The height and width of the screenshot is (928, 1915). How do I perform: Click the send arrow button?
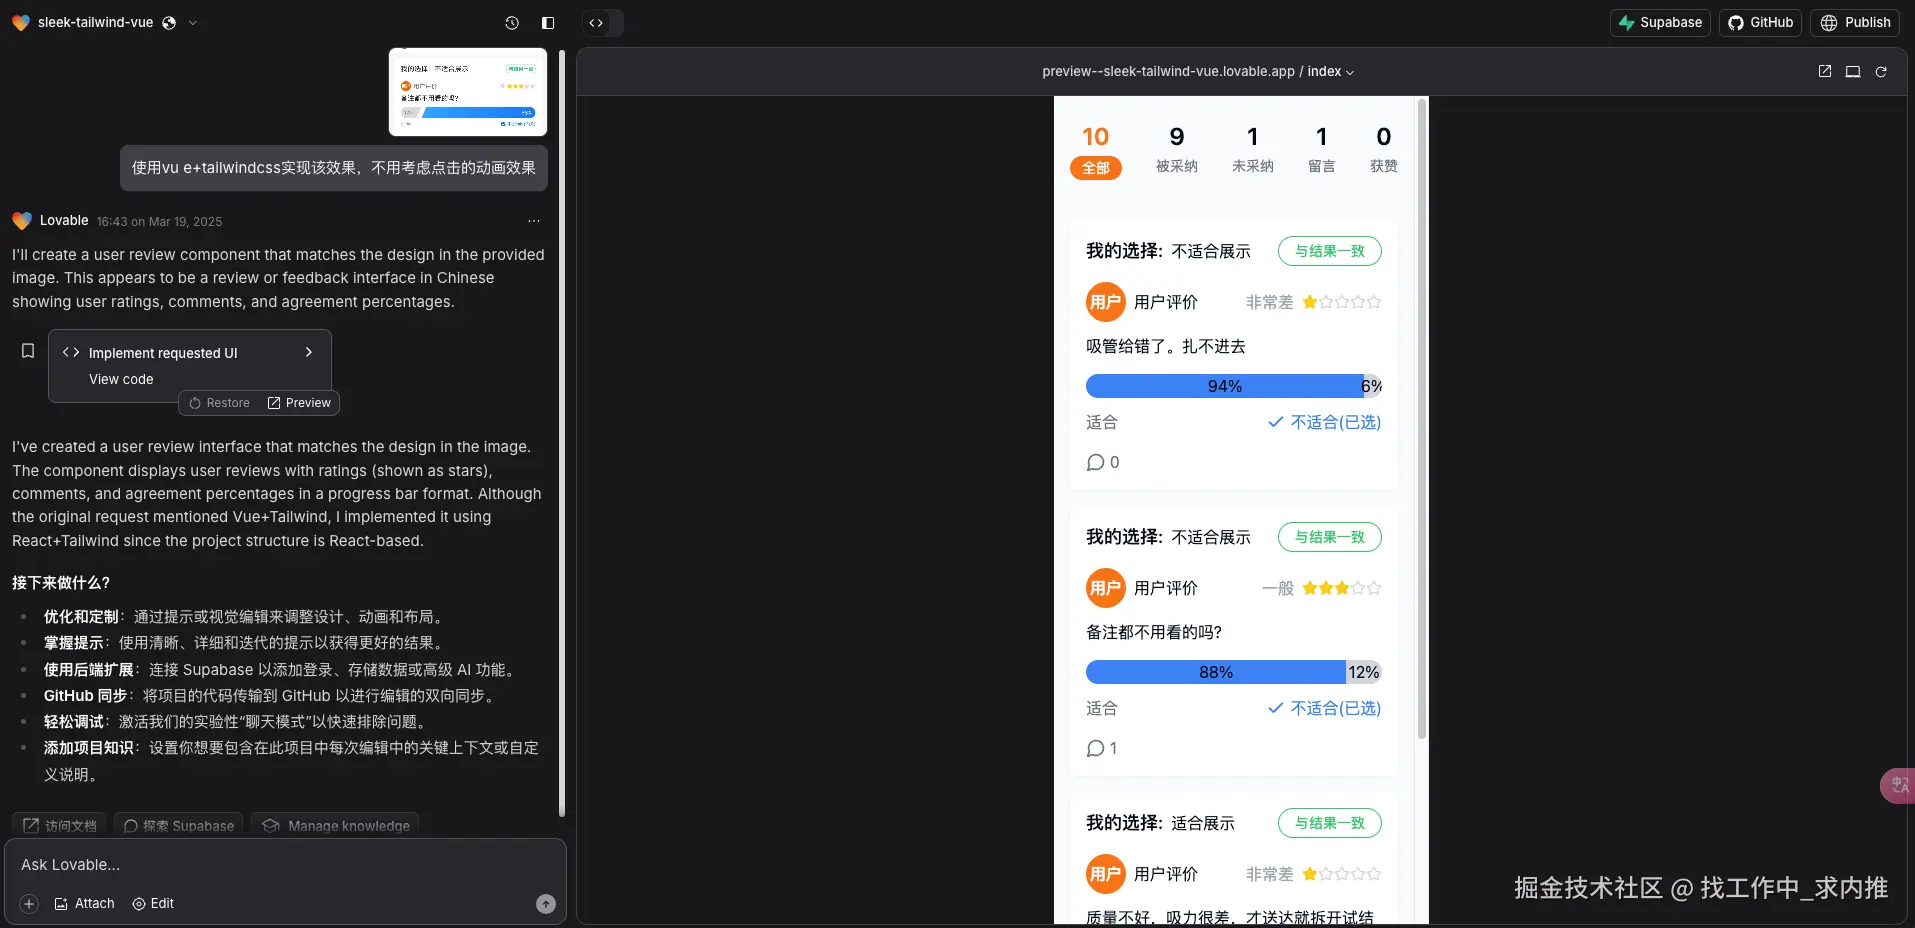click(x=546, y=904)
